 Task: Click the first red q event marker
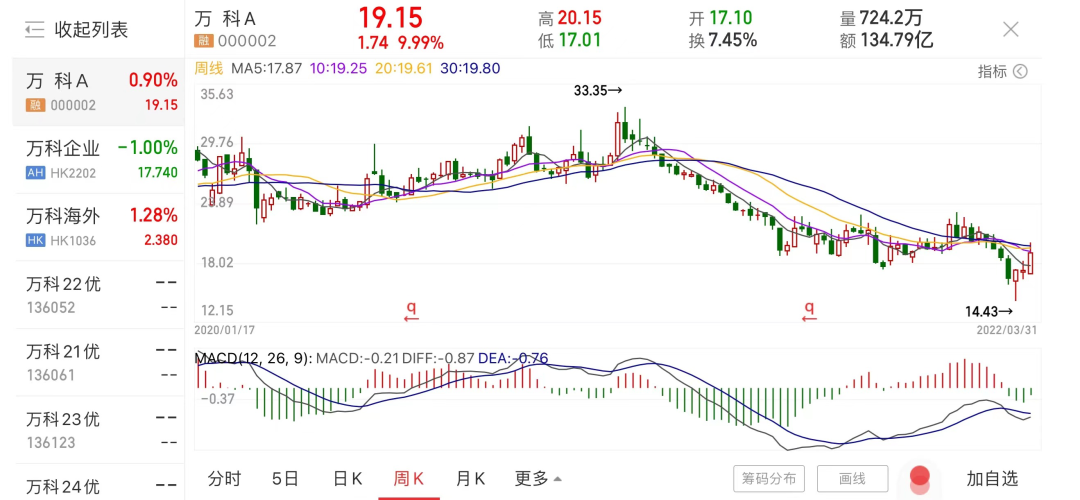[411, 311]
